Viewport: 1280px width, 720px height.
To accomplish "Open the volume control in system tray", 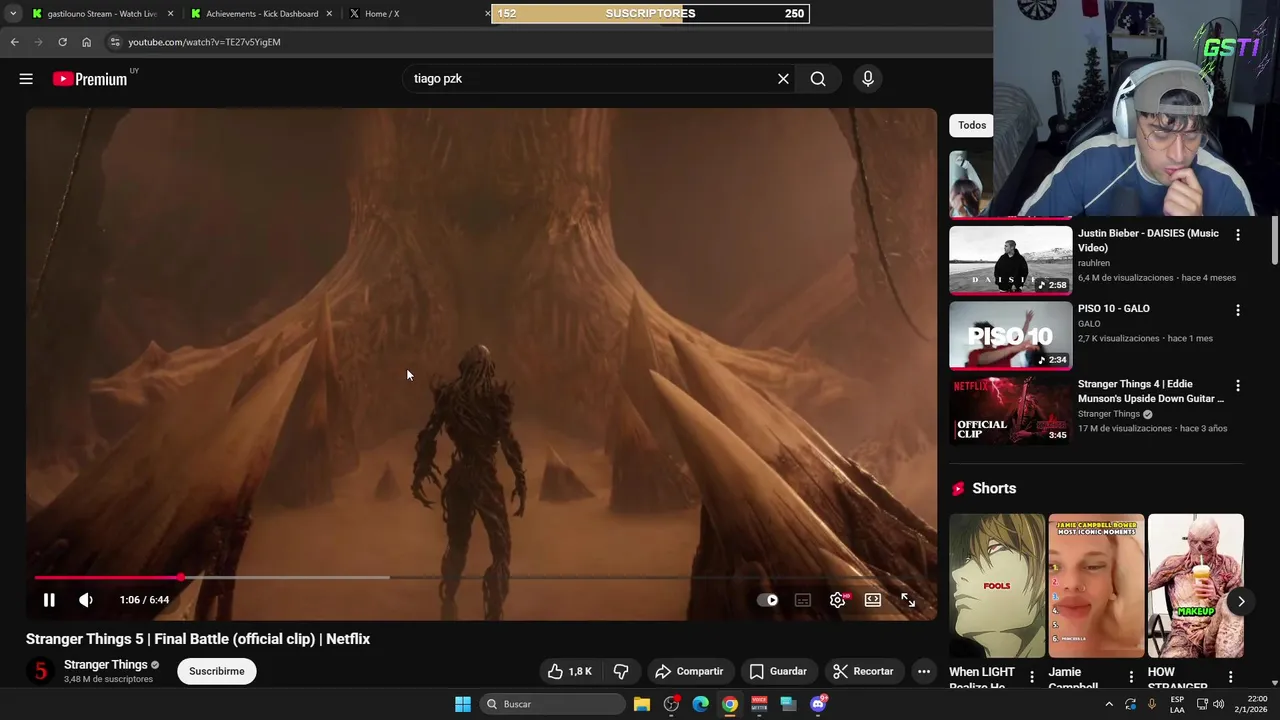I will 1218,704.
